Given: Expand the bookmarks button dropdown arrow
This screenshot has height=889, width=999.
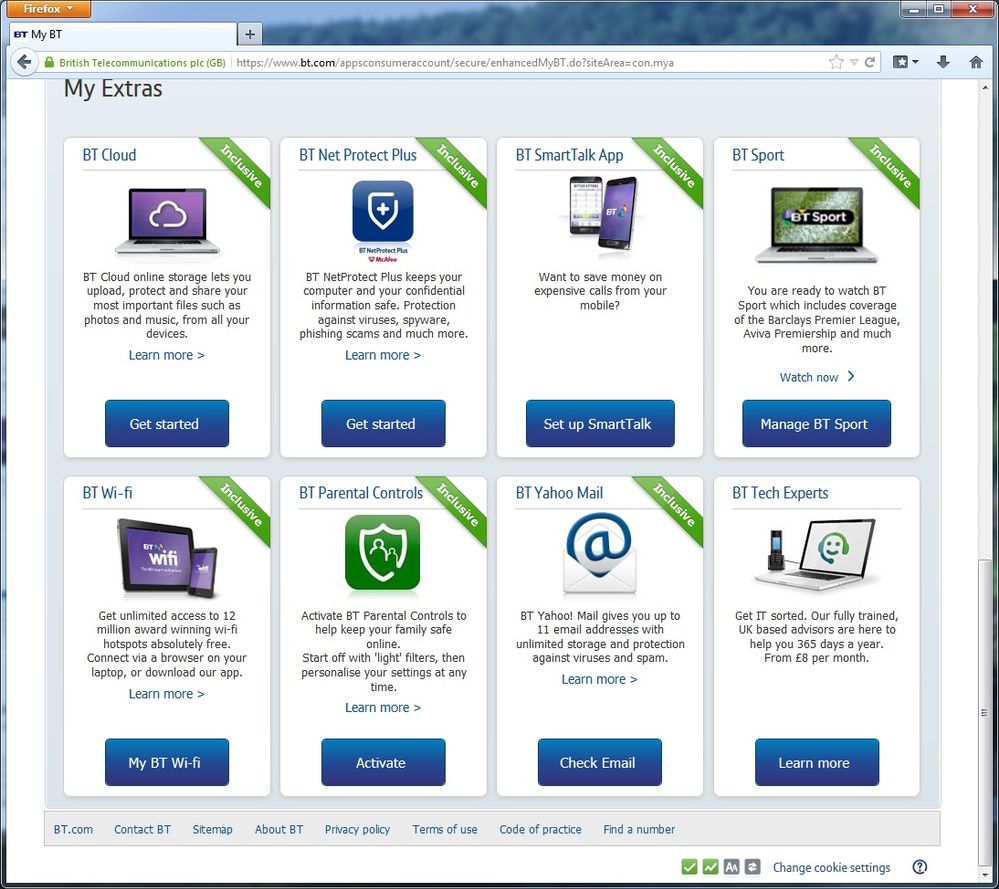Looking at the screenshot, I should 916,62.
